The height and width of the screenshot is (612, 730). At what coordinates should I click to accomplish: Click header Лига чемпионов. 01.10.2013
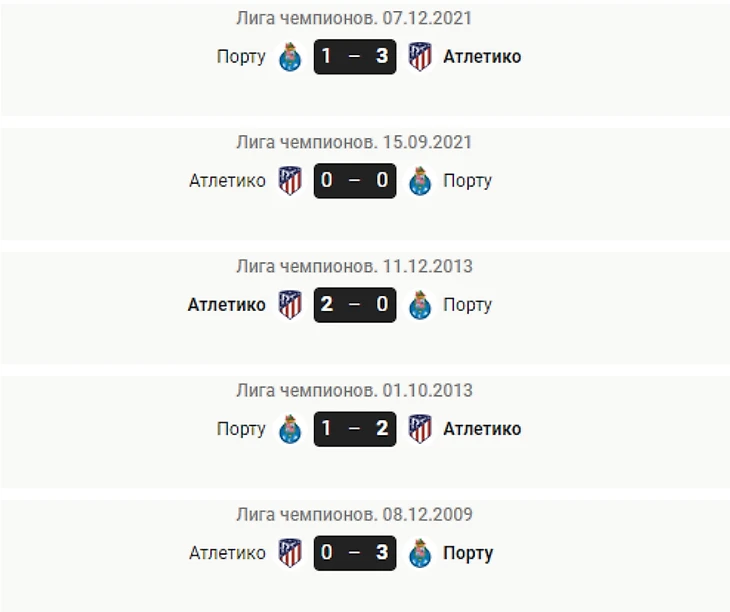point(355,390)
